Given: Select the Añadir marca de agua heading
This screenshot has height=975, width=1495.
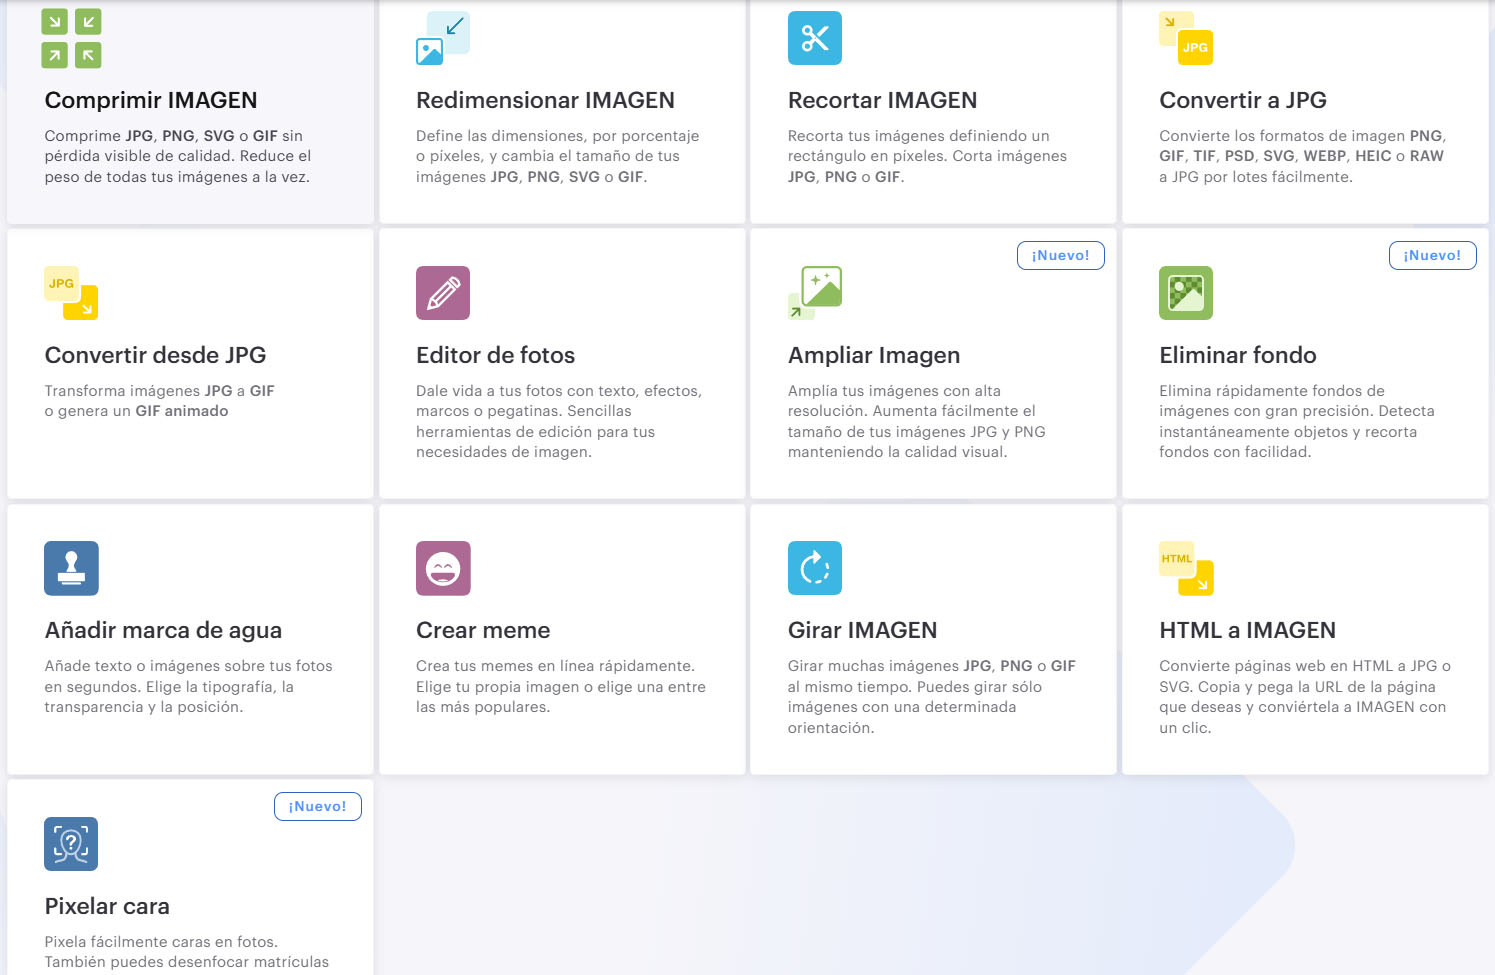Looking at the screenshot, I should coord(163,630).
